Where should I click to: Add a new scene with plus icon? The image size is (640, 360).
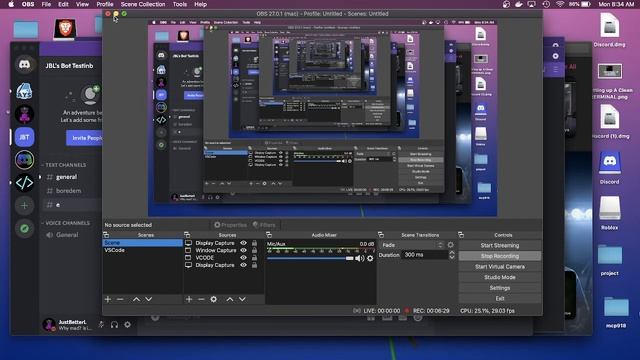pos(108,299)
